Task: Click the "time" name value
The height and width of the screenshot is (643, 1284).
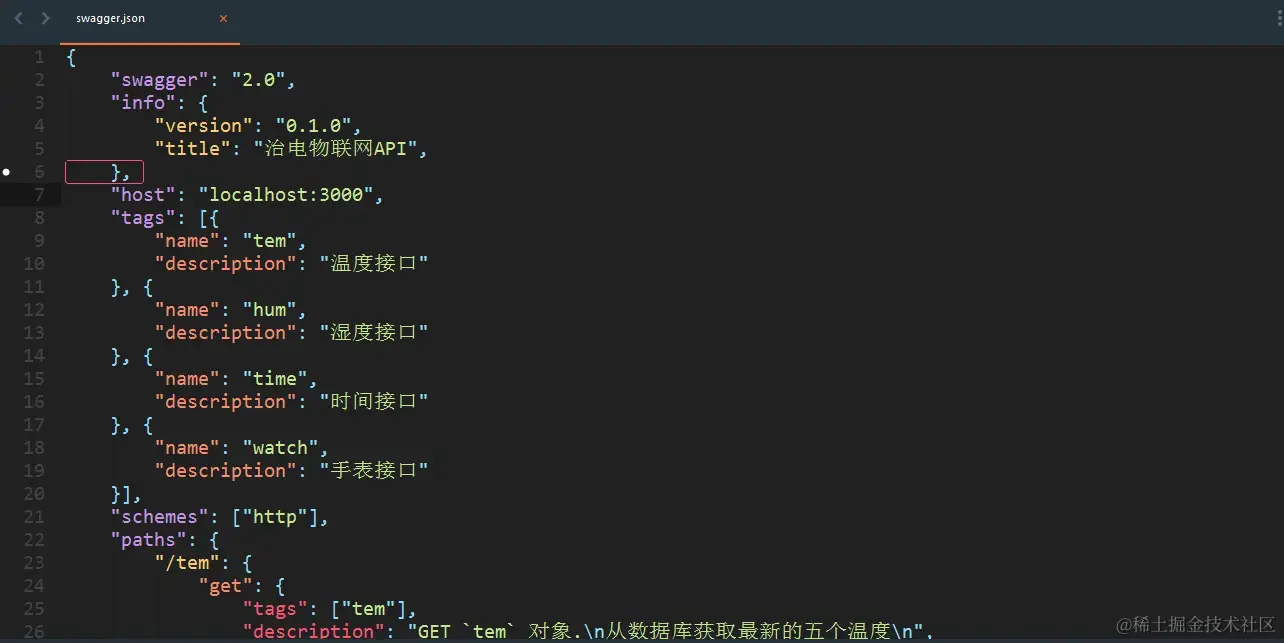Action: [275, 379]
